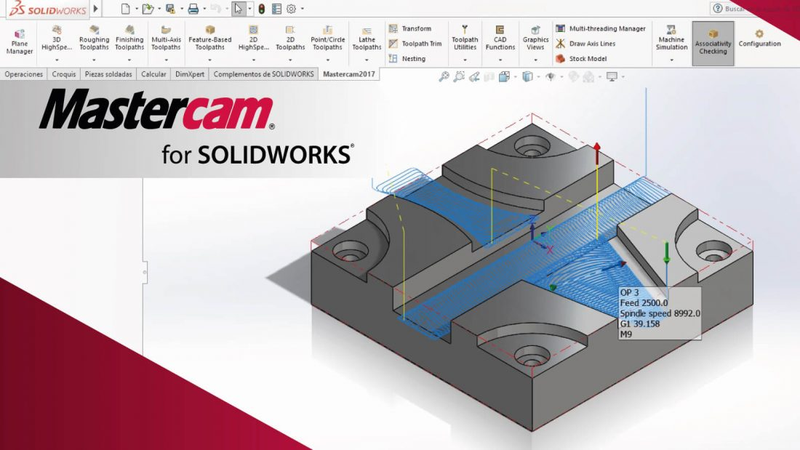Open the Stock Model command

click(x=582, y=59)
